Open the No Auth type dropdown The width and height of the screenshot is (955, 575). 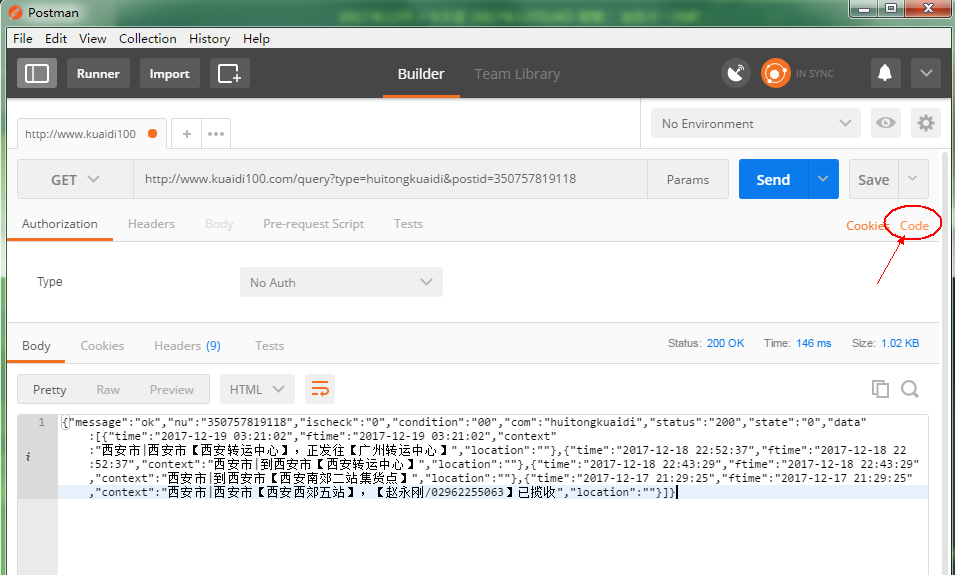coord(341,282)
